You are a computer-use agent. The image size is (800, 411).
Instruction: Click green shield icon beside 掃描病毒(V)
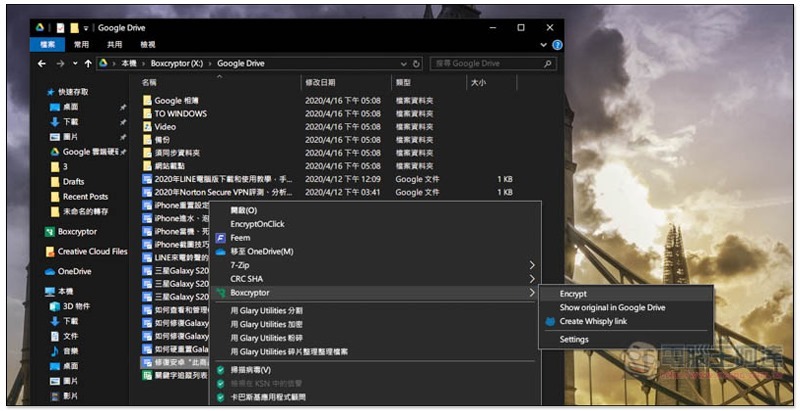[x=221, y=369]
